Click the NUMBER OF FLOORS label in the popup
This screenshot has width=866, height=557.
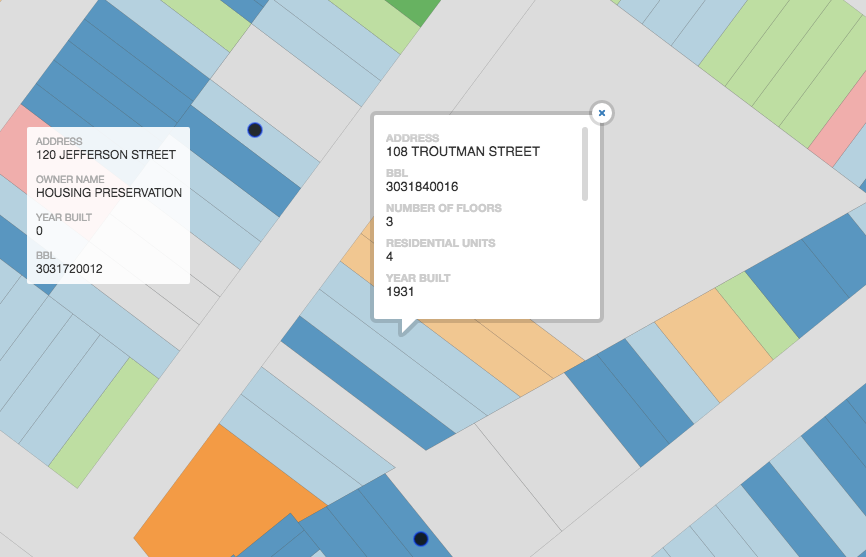pyautogui.click(x=444, y=208)
